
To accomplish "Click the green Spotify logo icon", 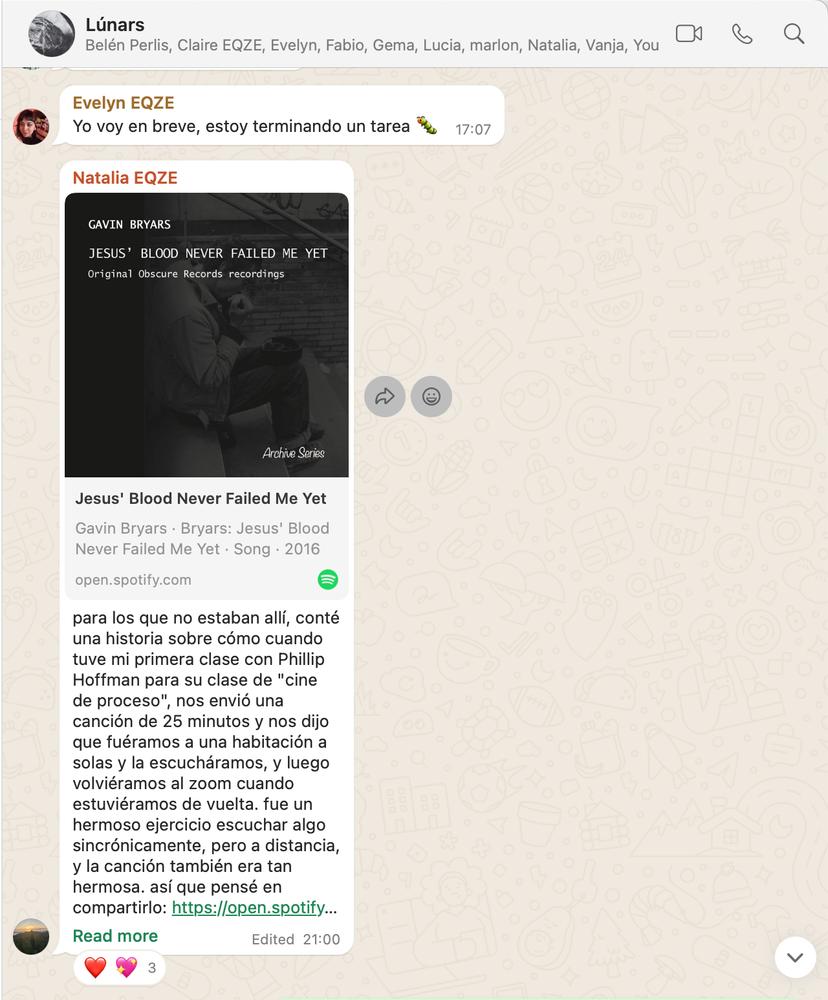I will 328,579.
